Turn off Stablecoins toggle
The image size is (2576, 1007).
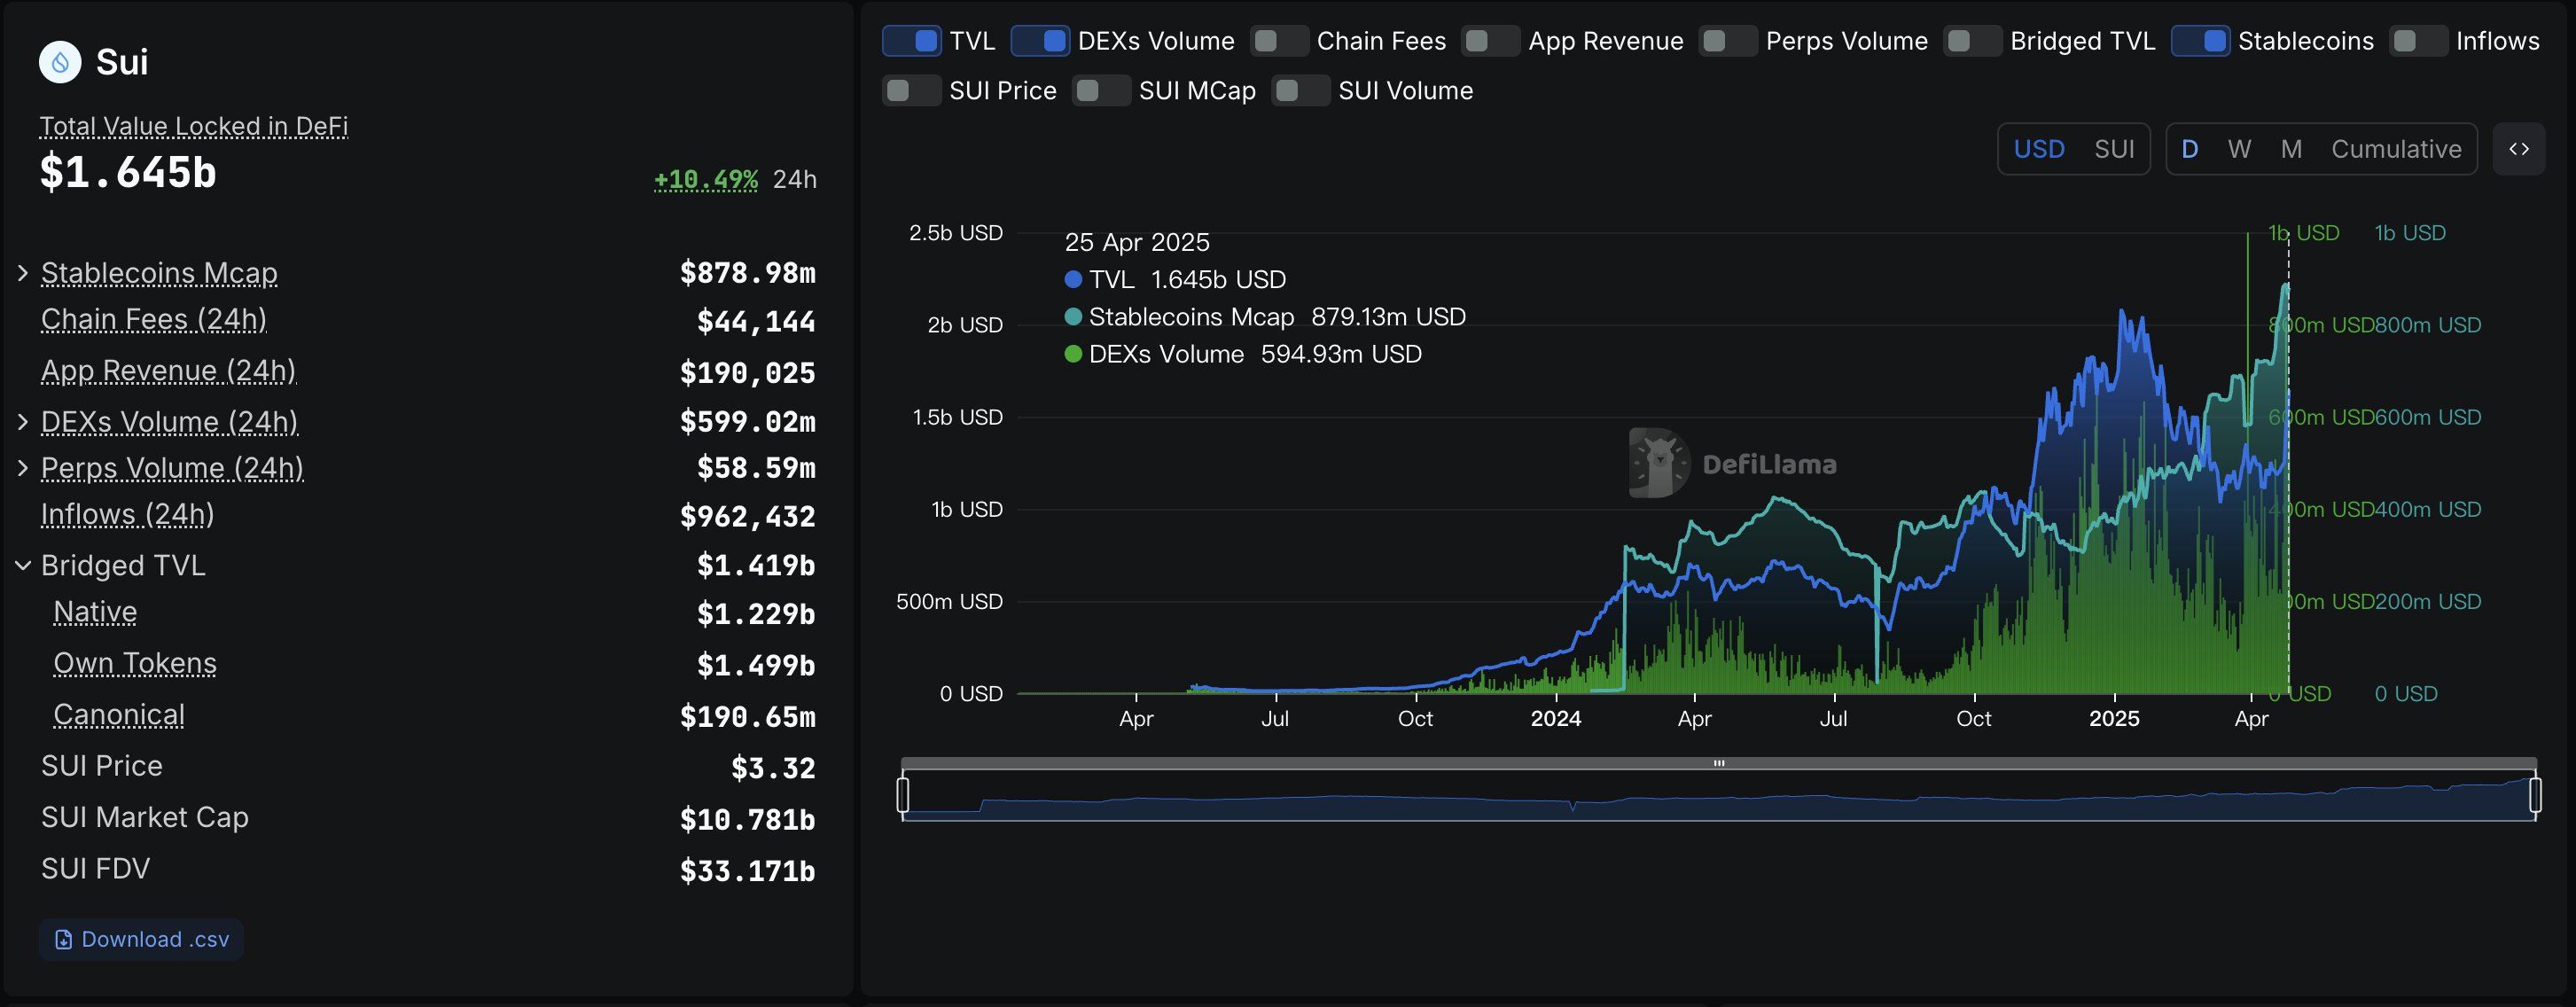click(x=2199, y=41)
